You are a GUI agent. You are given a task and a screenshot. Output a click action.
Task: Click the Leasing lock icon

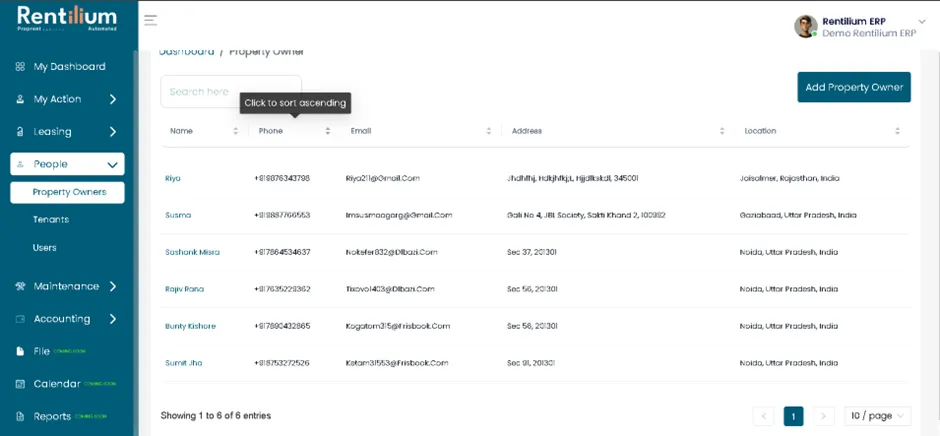tap(20, 131)
